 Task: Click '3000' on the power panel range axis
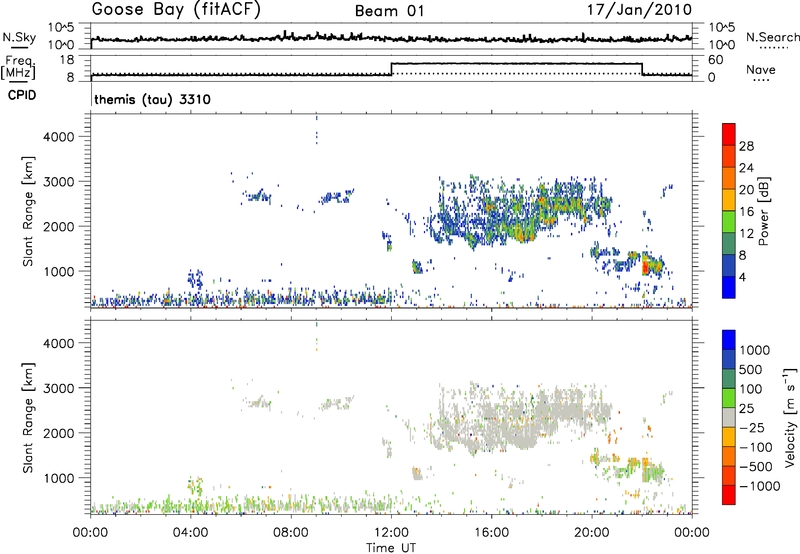pyautogui.click(x=58, y=182)
